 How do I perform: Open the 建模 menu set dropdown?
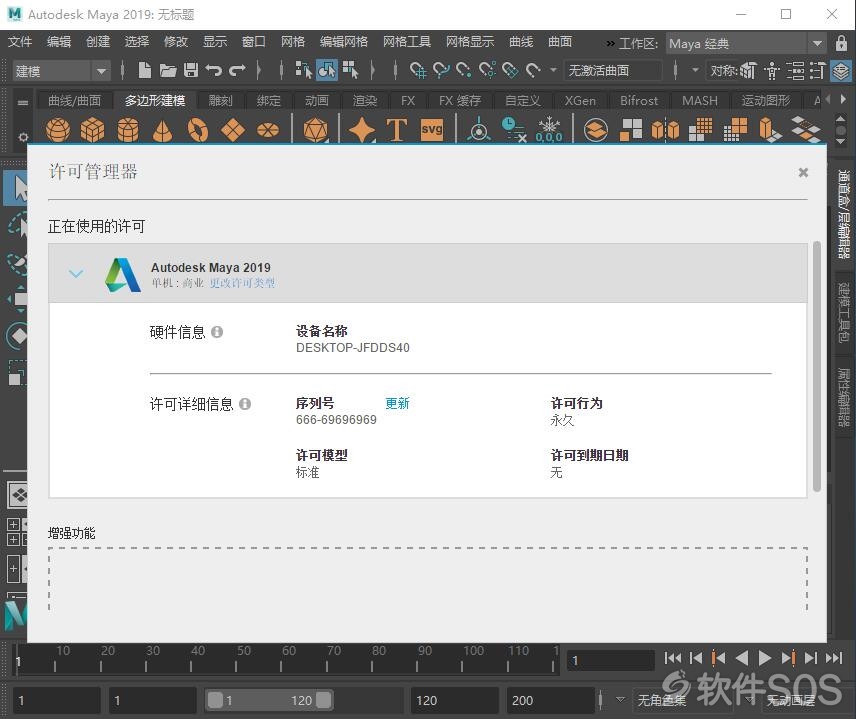(x=61, y=71)
